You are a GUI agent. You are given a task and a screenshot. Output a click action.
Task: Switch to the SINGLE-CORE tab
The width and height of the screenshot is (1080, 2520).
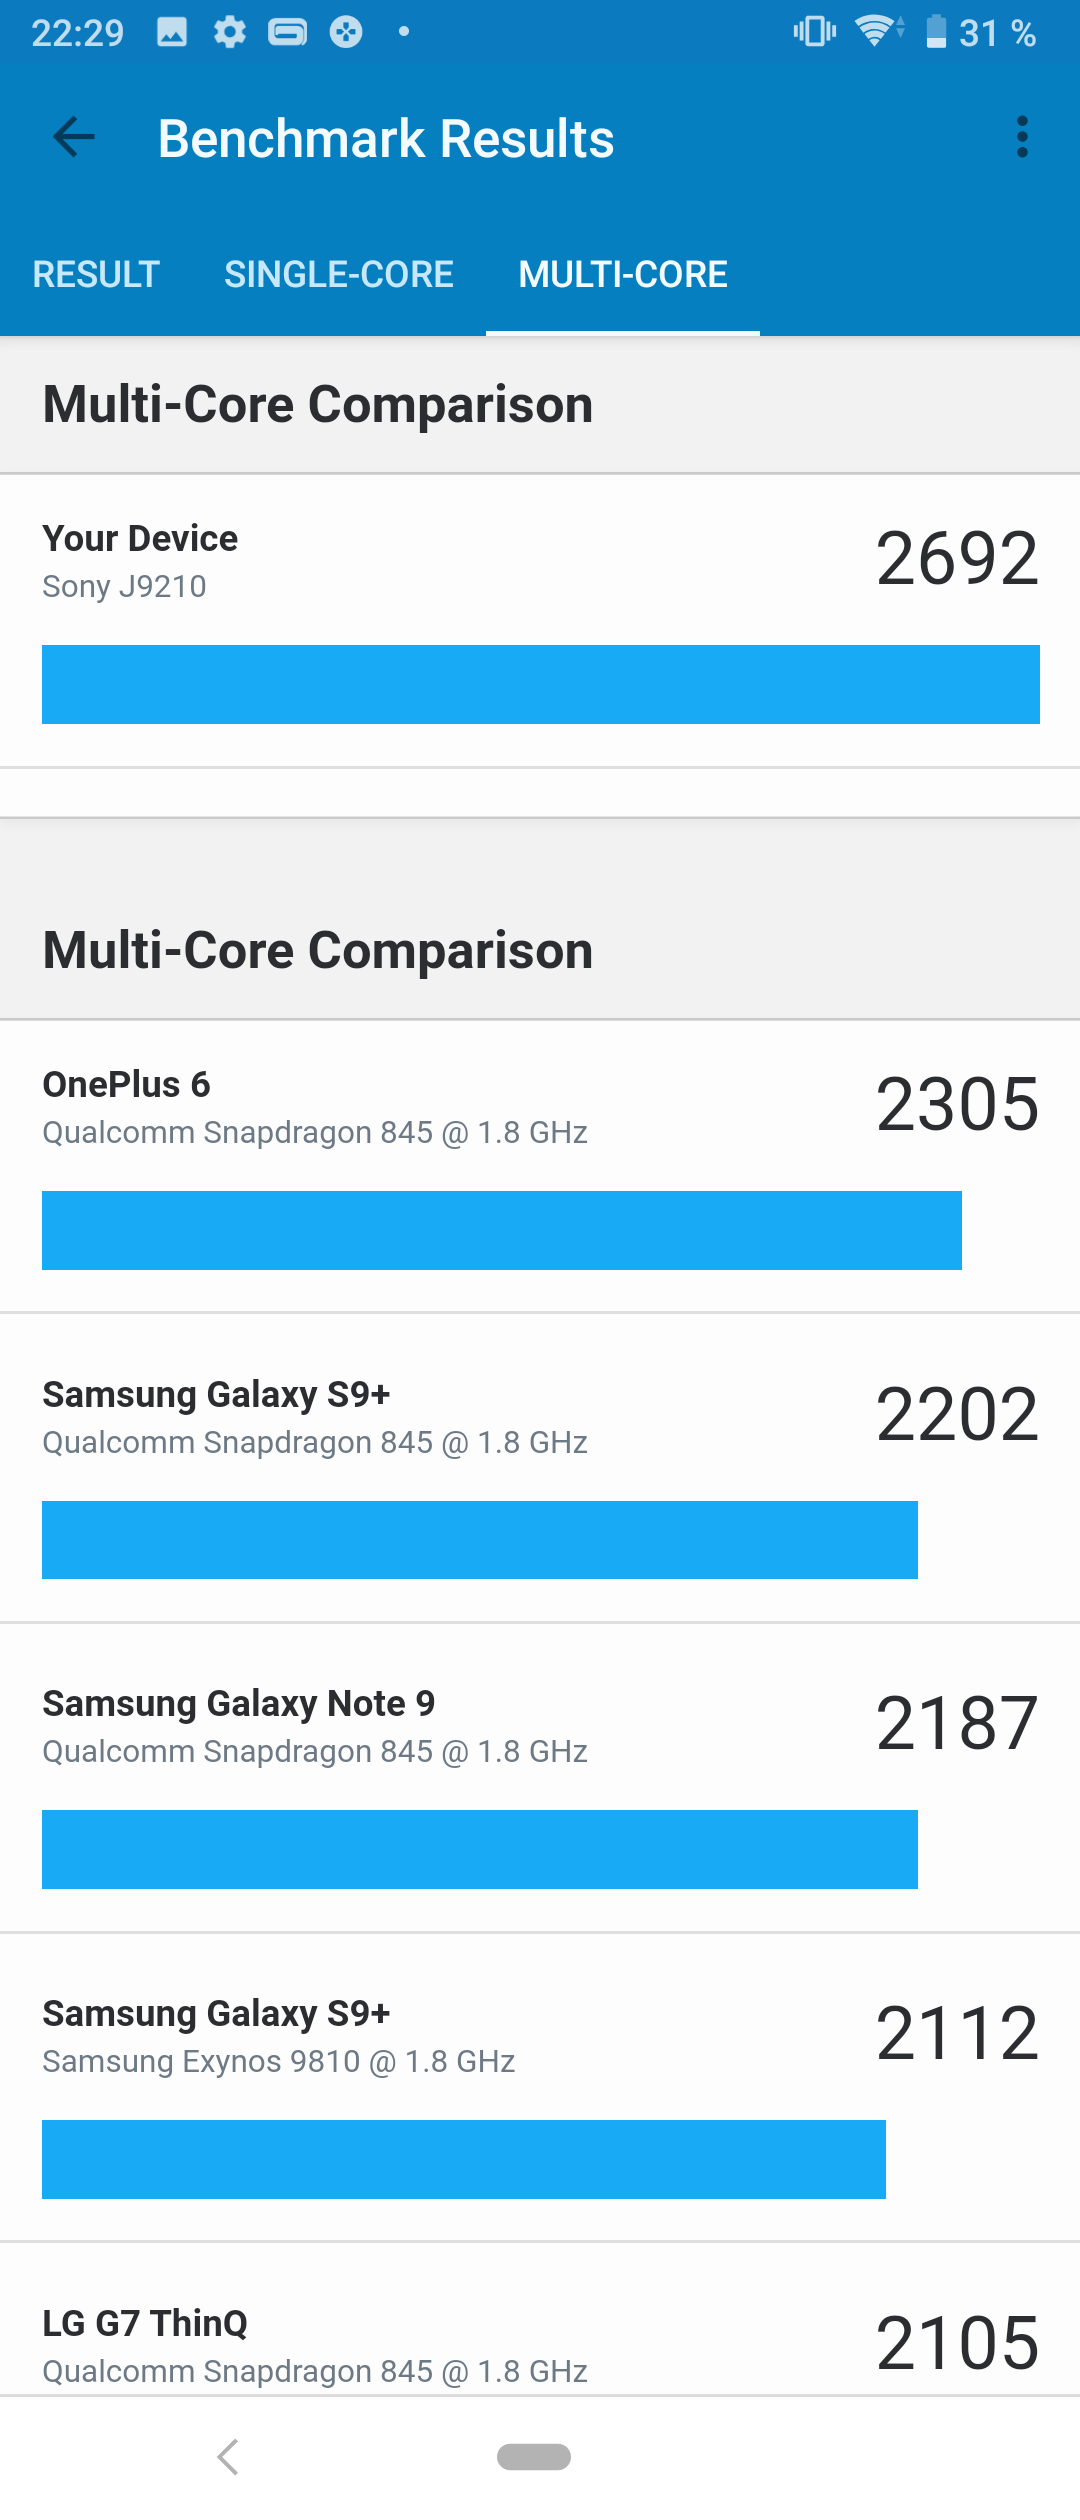[339, 274]
